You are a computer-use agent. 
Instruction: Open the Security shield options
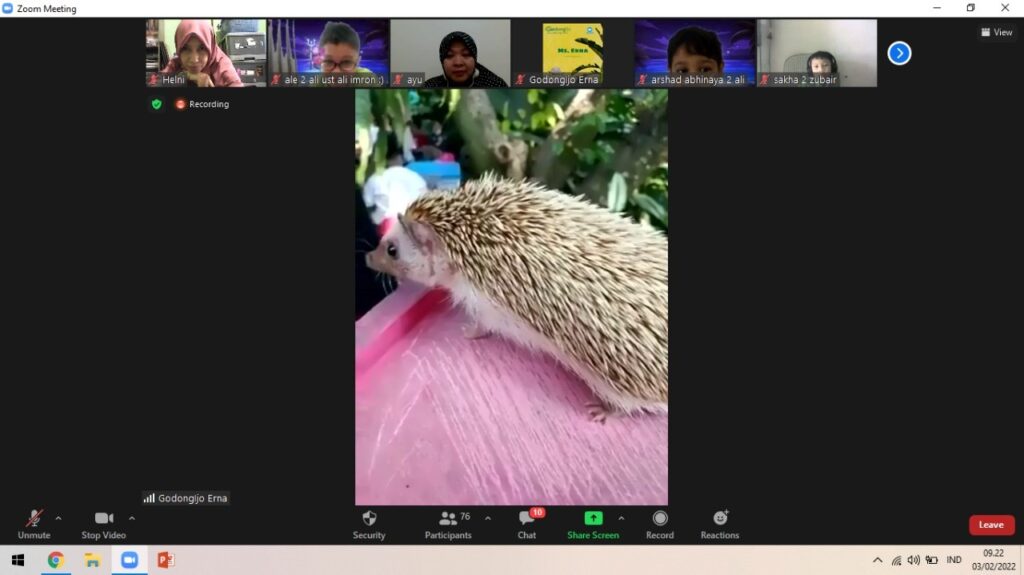tap(369, 524)
